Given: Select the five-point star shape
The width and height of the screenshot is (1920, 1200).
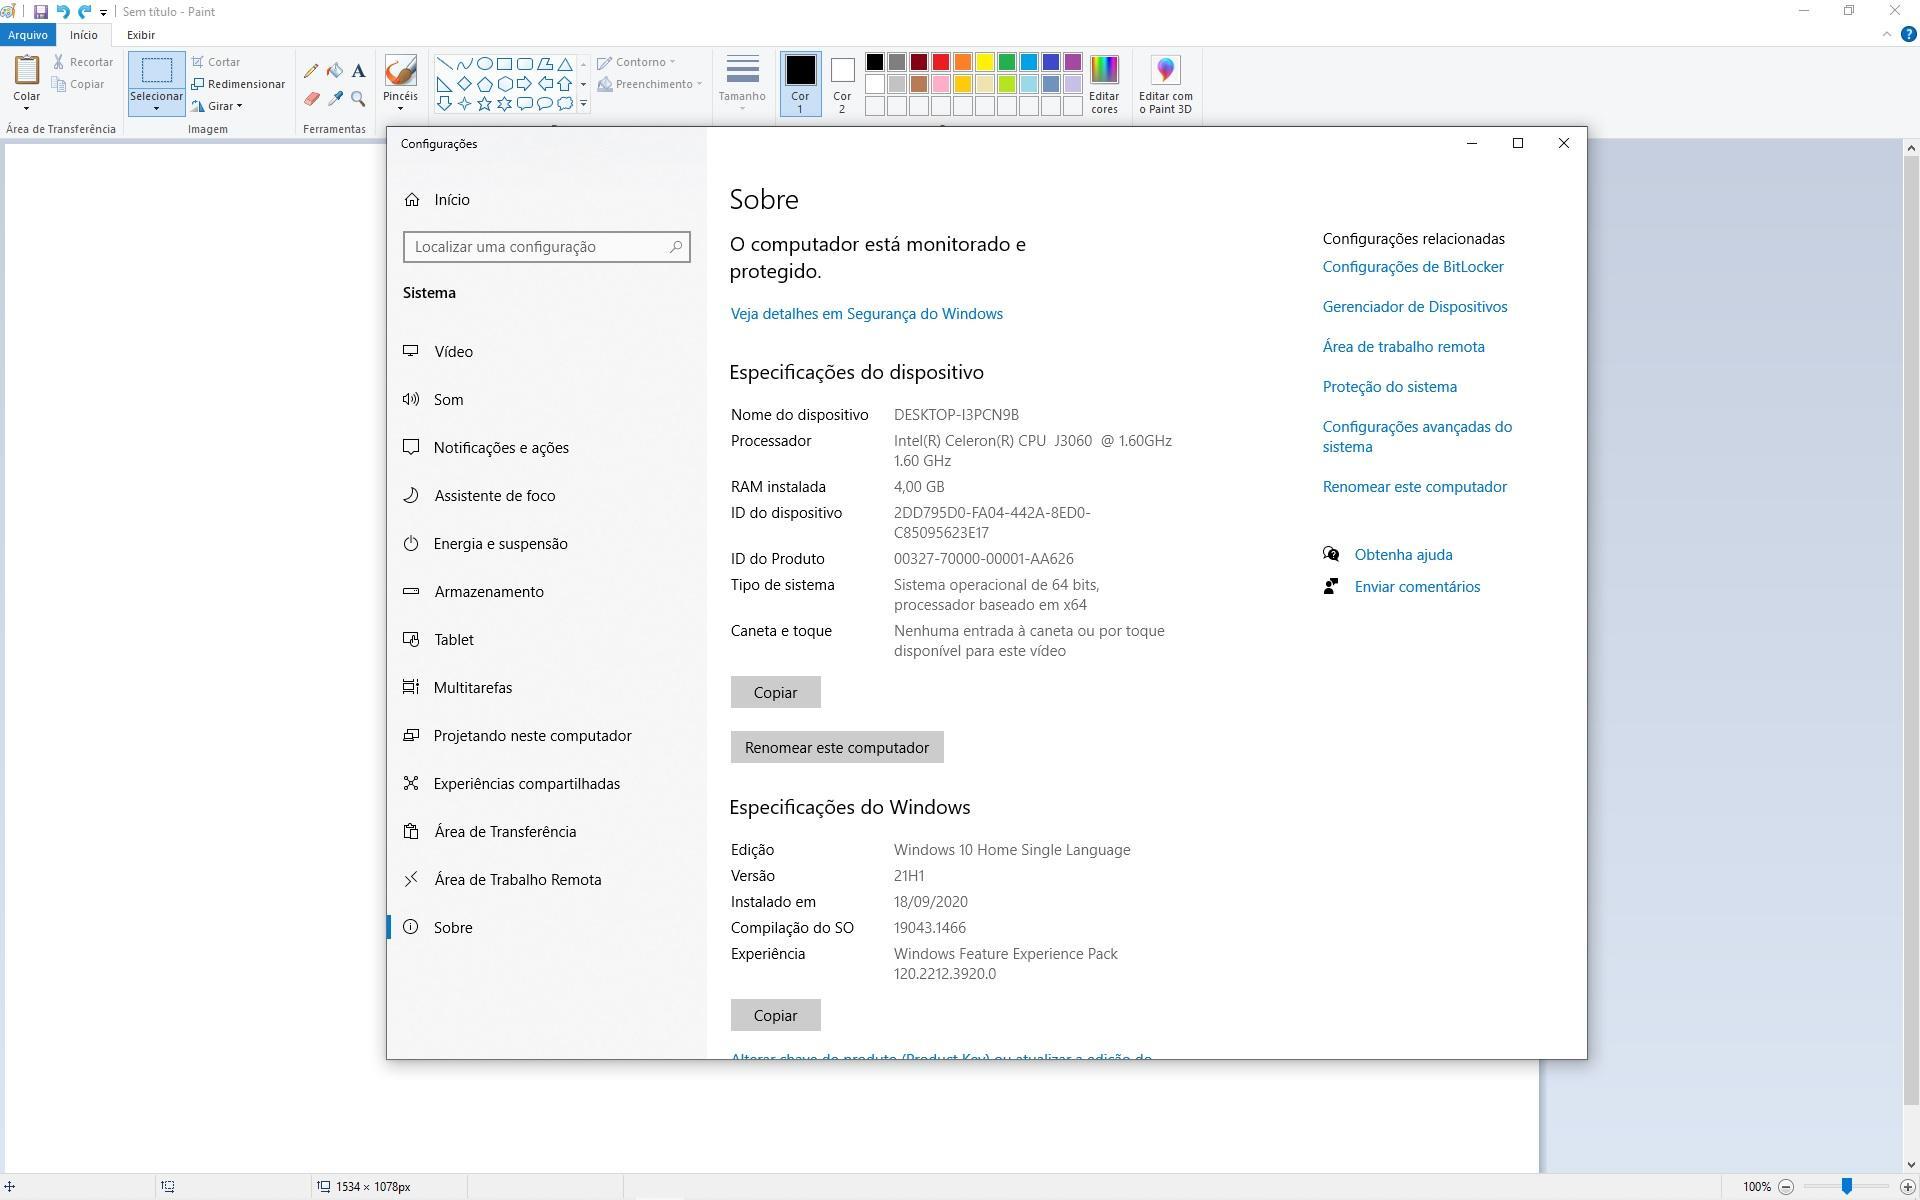Looking at the screenshot, I should click(x=484, y=103).
